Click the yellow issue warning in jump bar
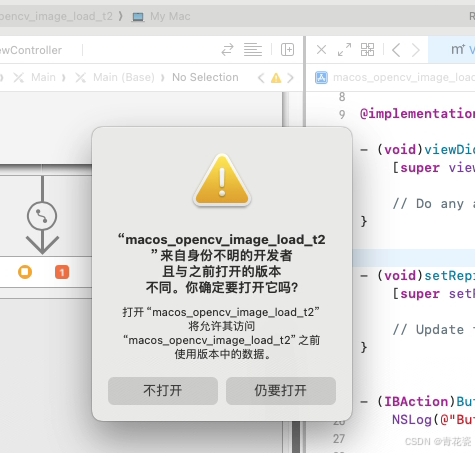475x453 pixels. (276, 78)
